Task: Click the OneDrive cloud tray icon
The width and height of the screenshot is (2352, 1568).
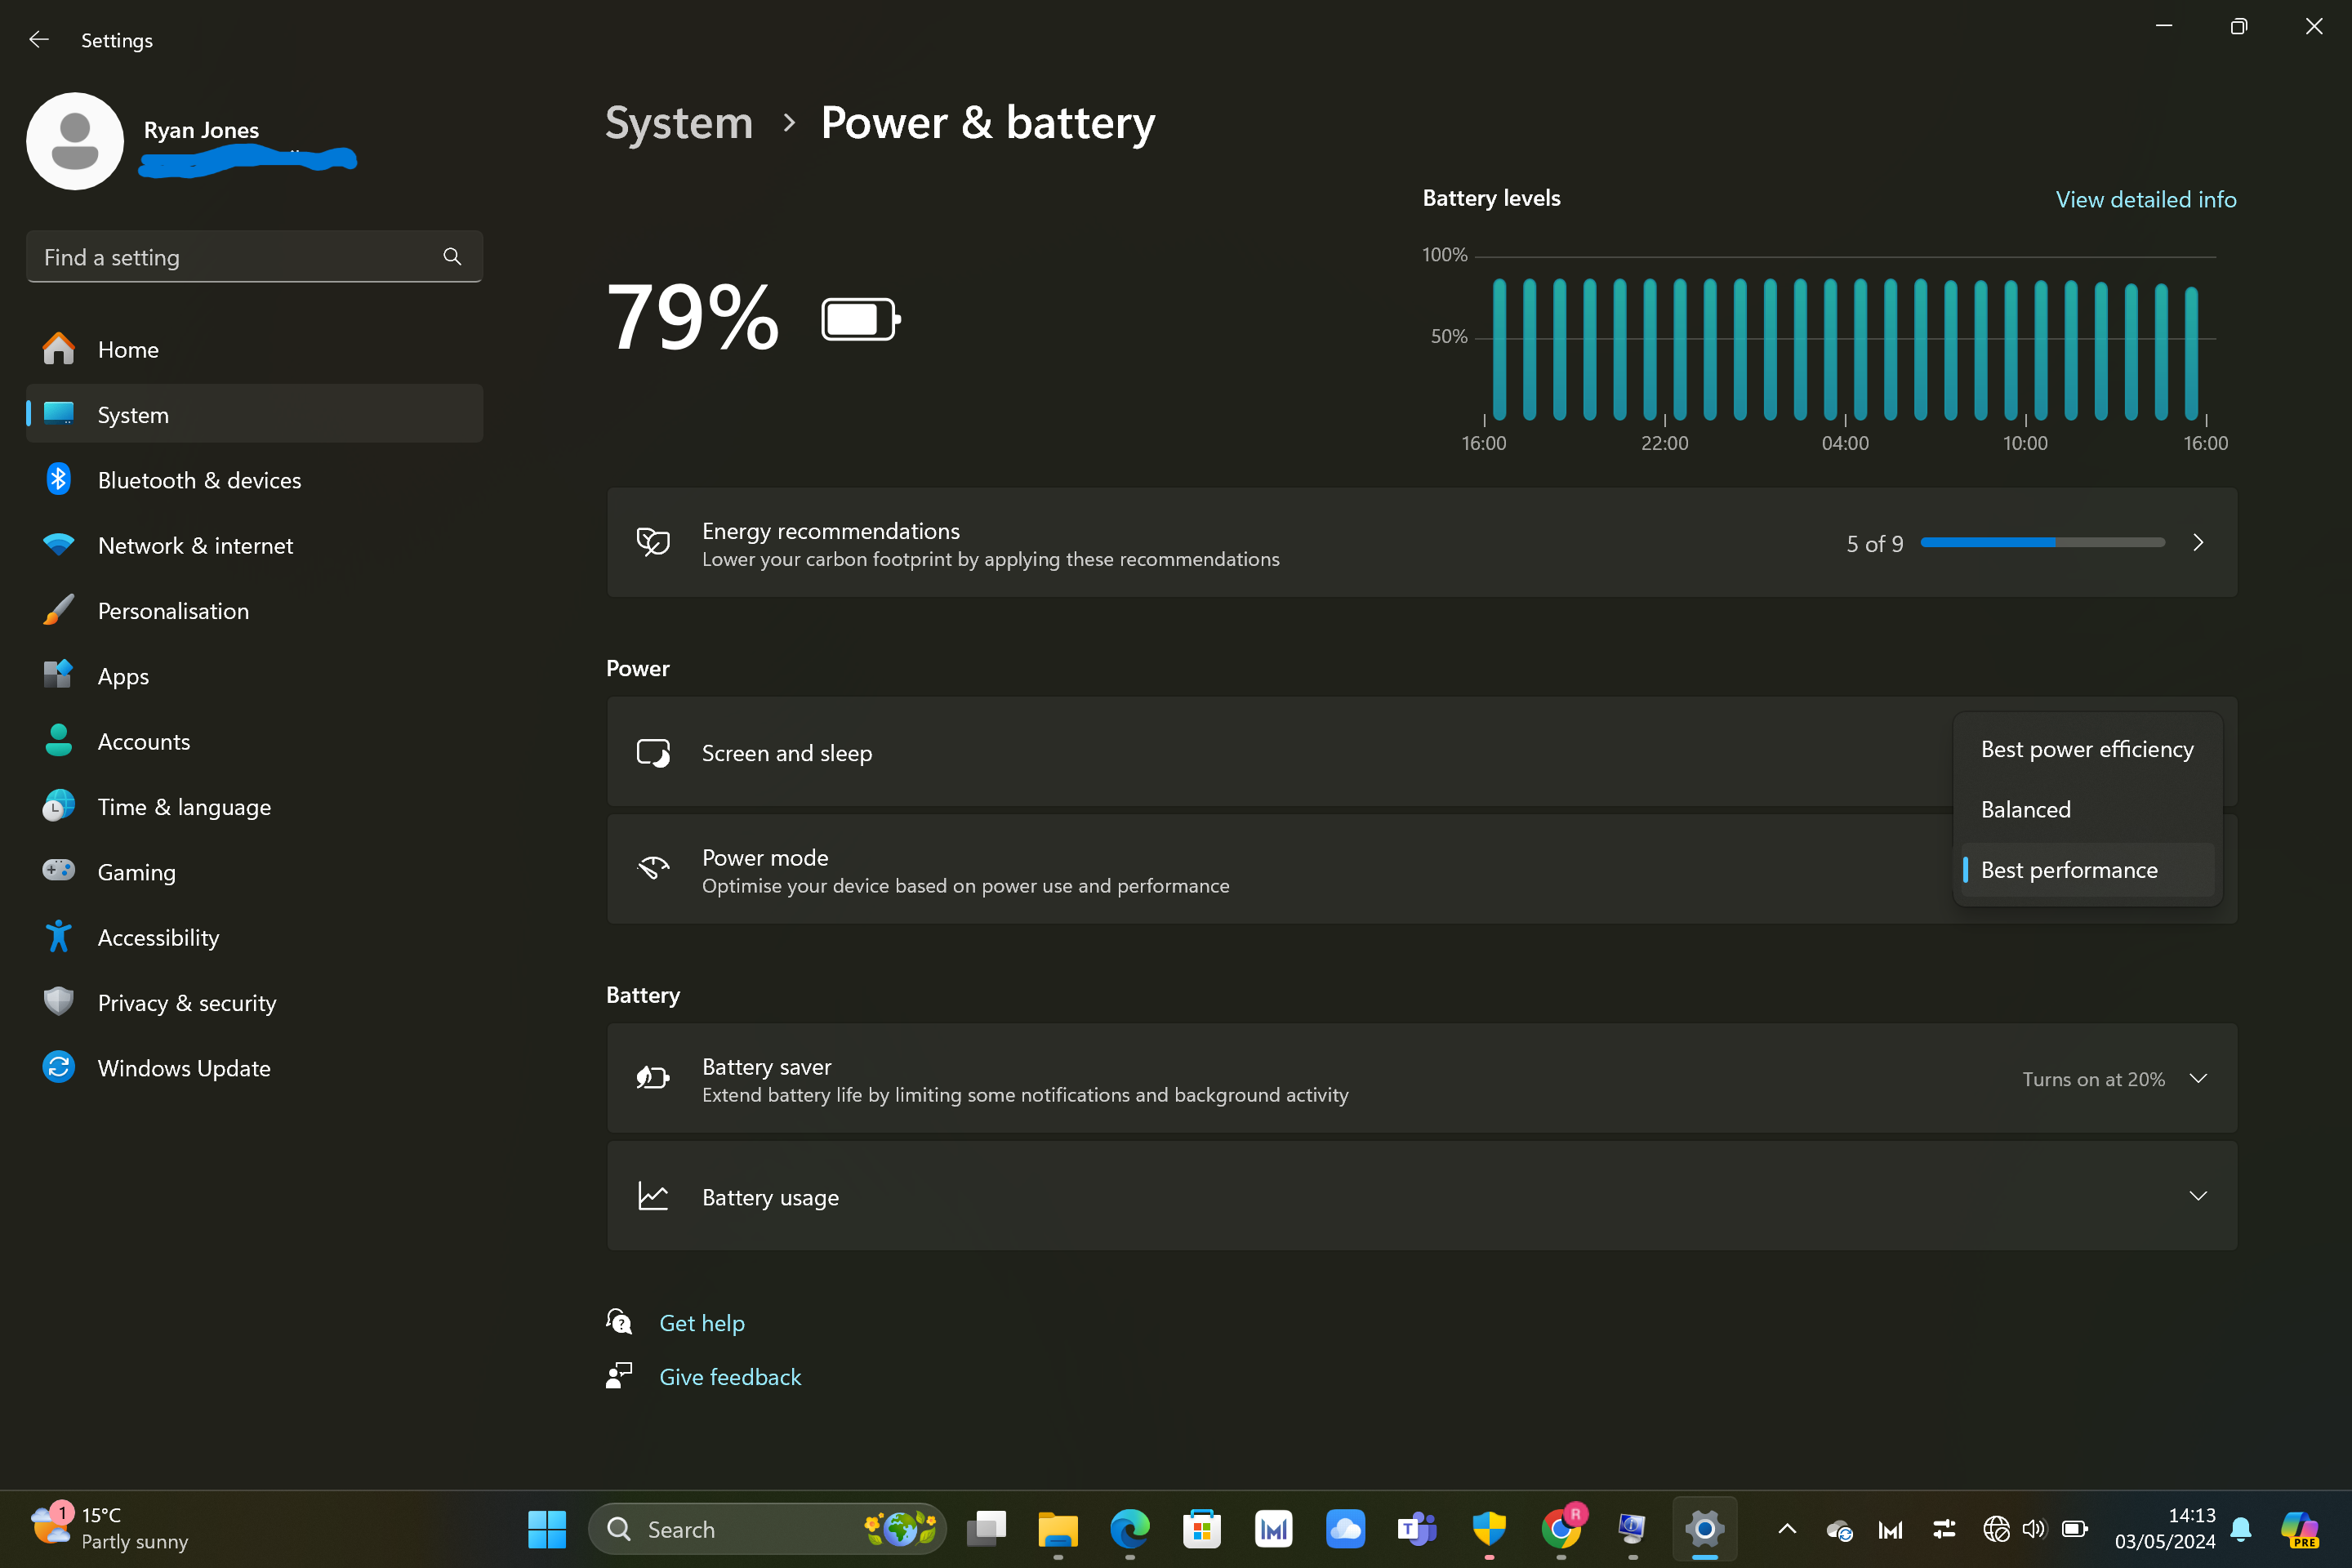Action: [x=1839, y=1529]
